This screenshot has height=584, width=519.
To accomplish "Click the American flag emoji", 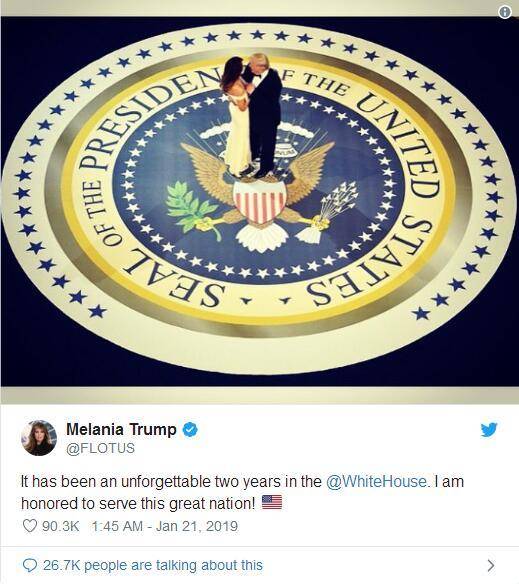I will point(272,502).
